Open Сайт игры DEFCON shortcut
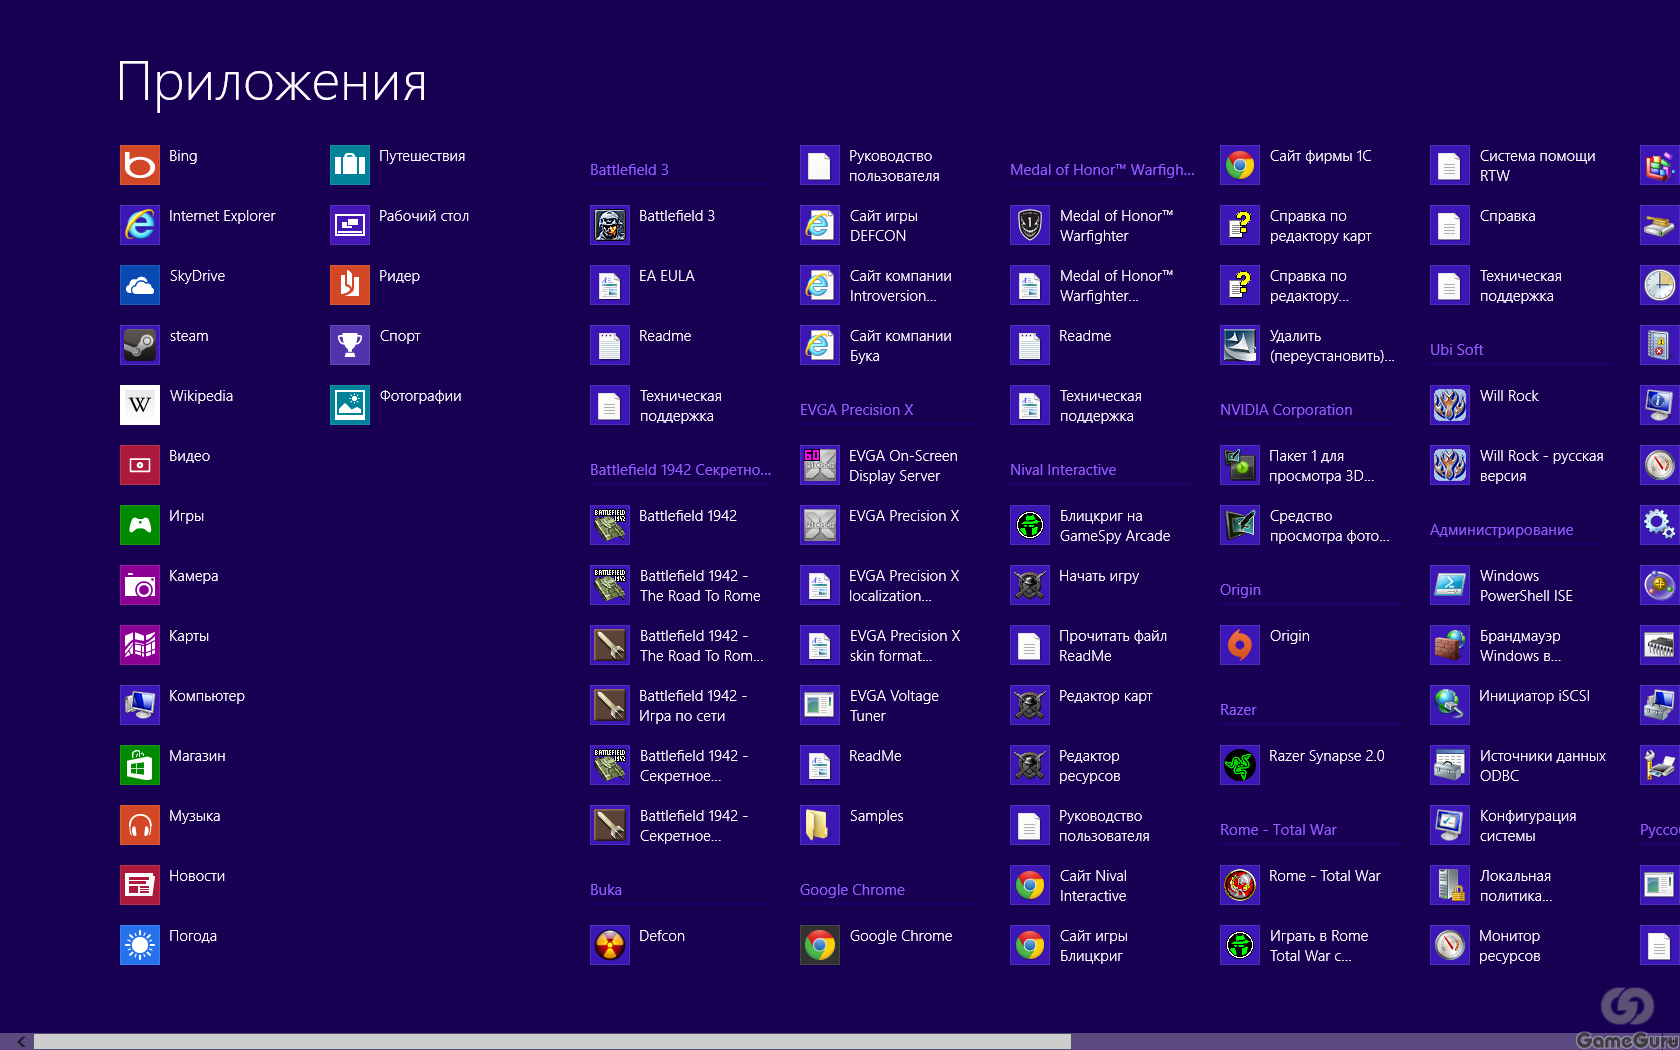The height and width of the screenshot is (1050, 1680). tap(859, 225)
